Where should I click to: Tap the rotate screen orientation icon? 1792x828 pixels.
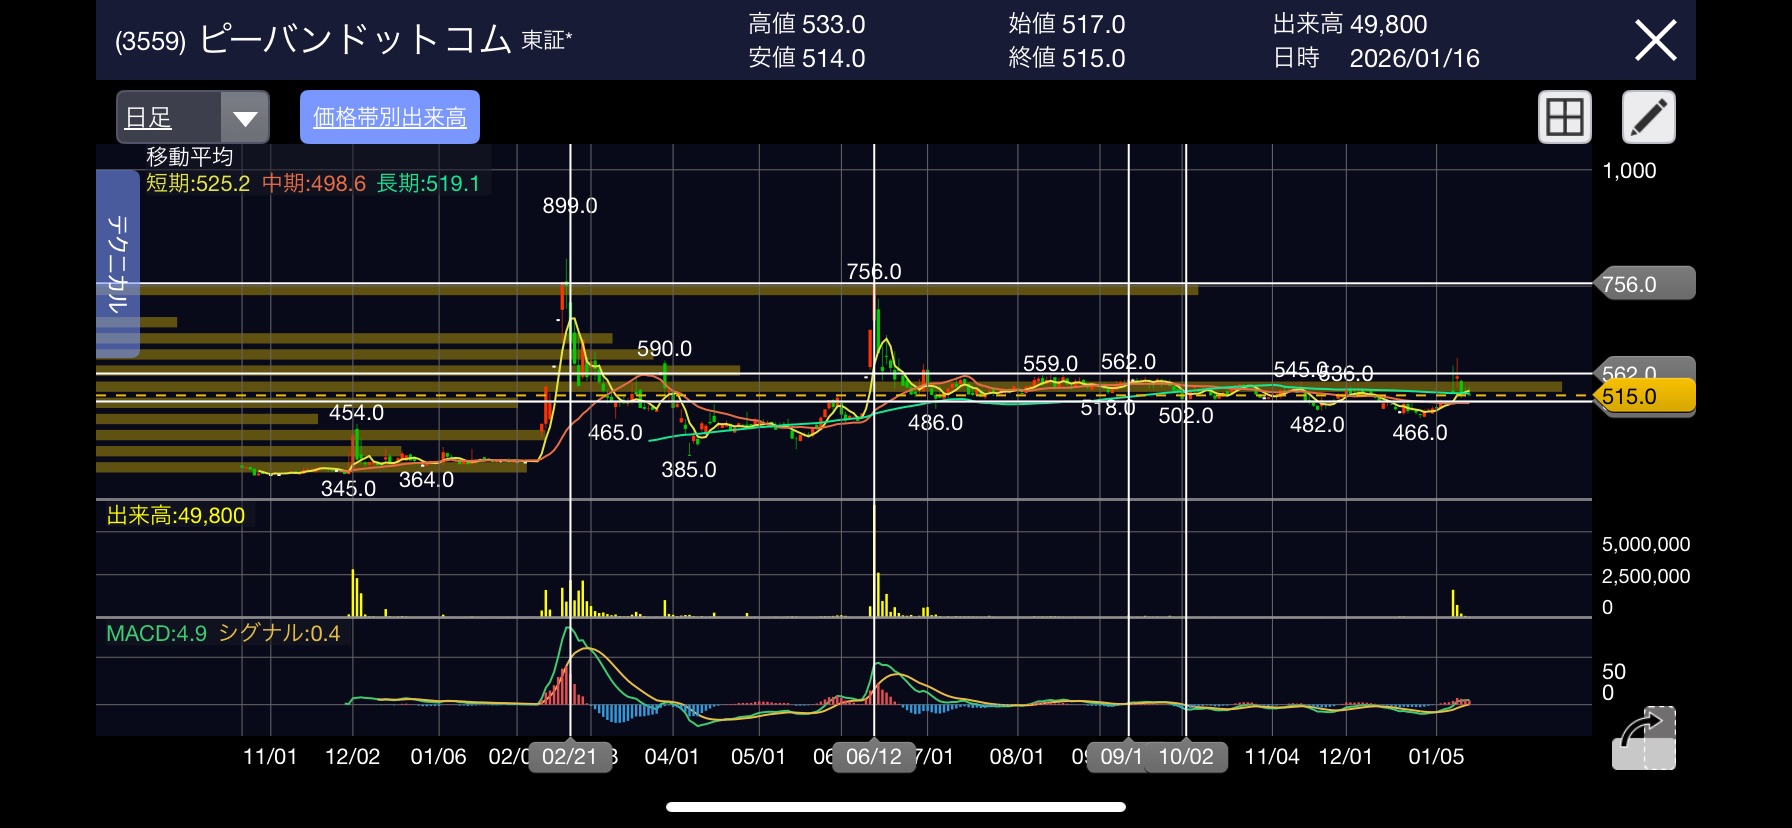click(1643, 738)
